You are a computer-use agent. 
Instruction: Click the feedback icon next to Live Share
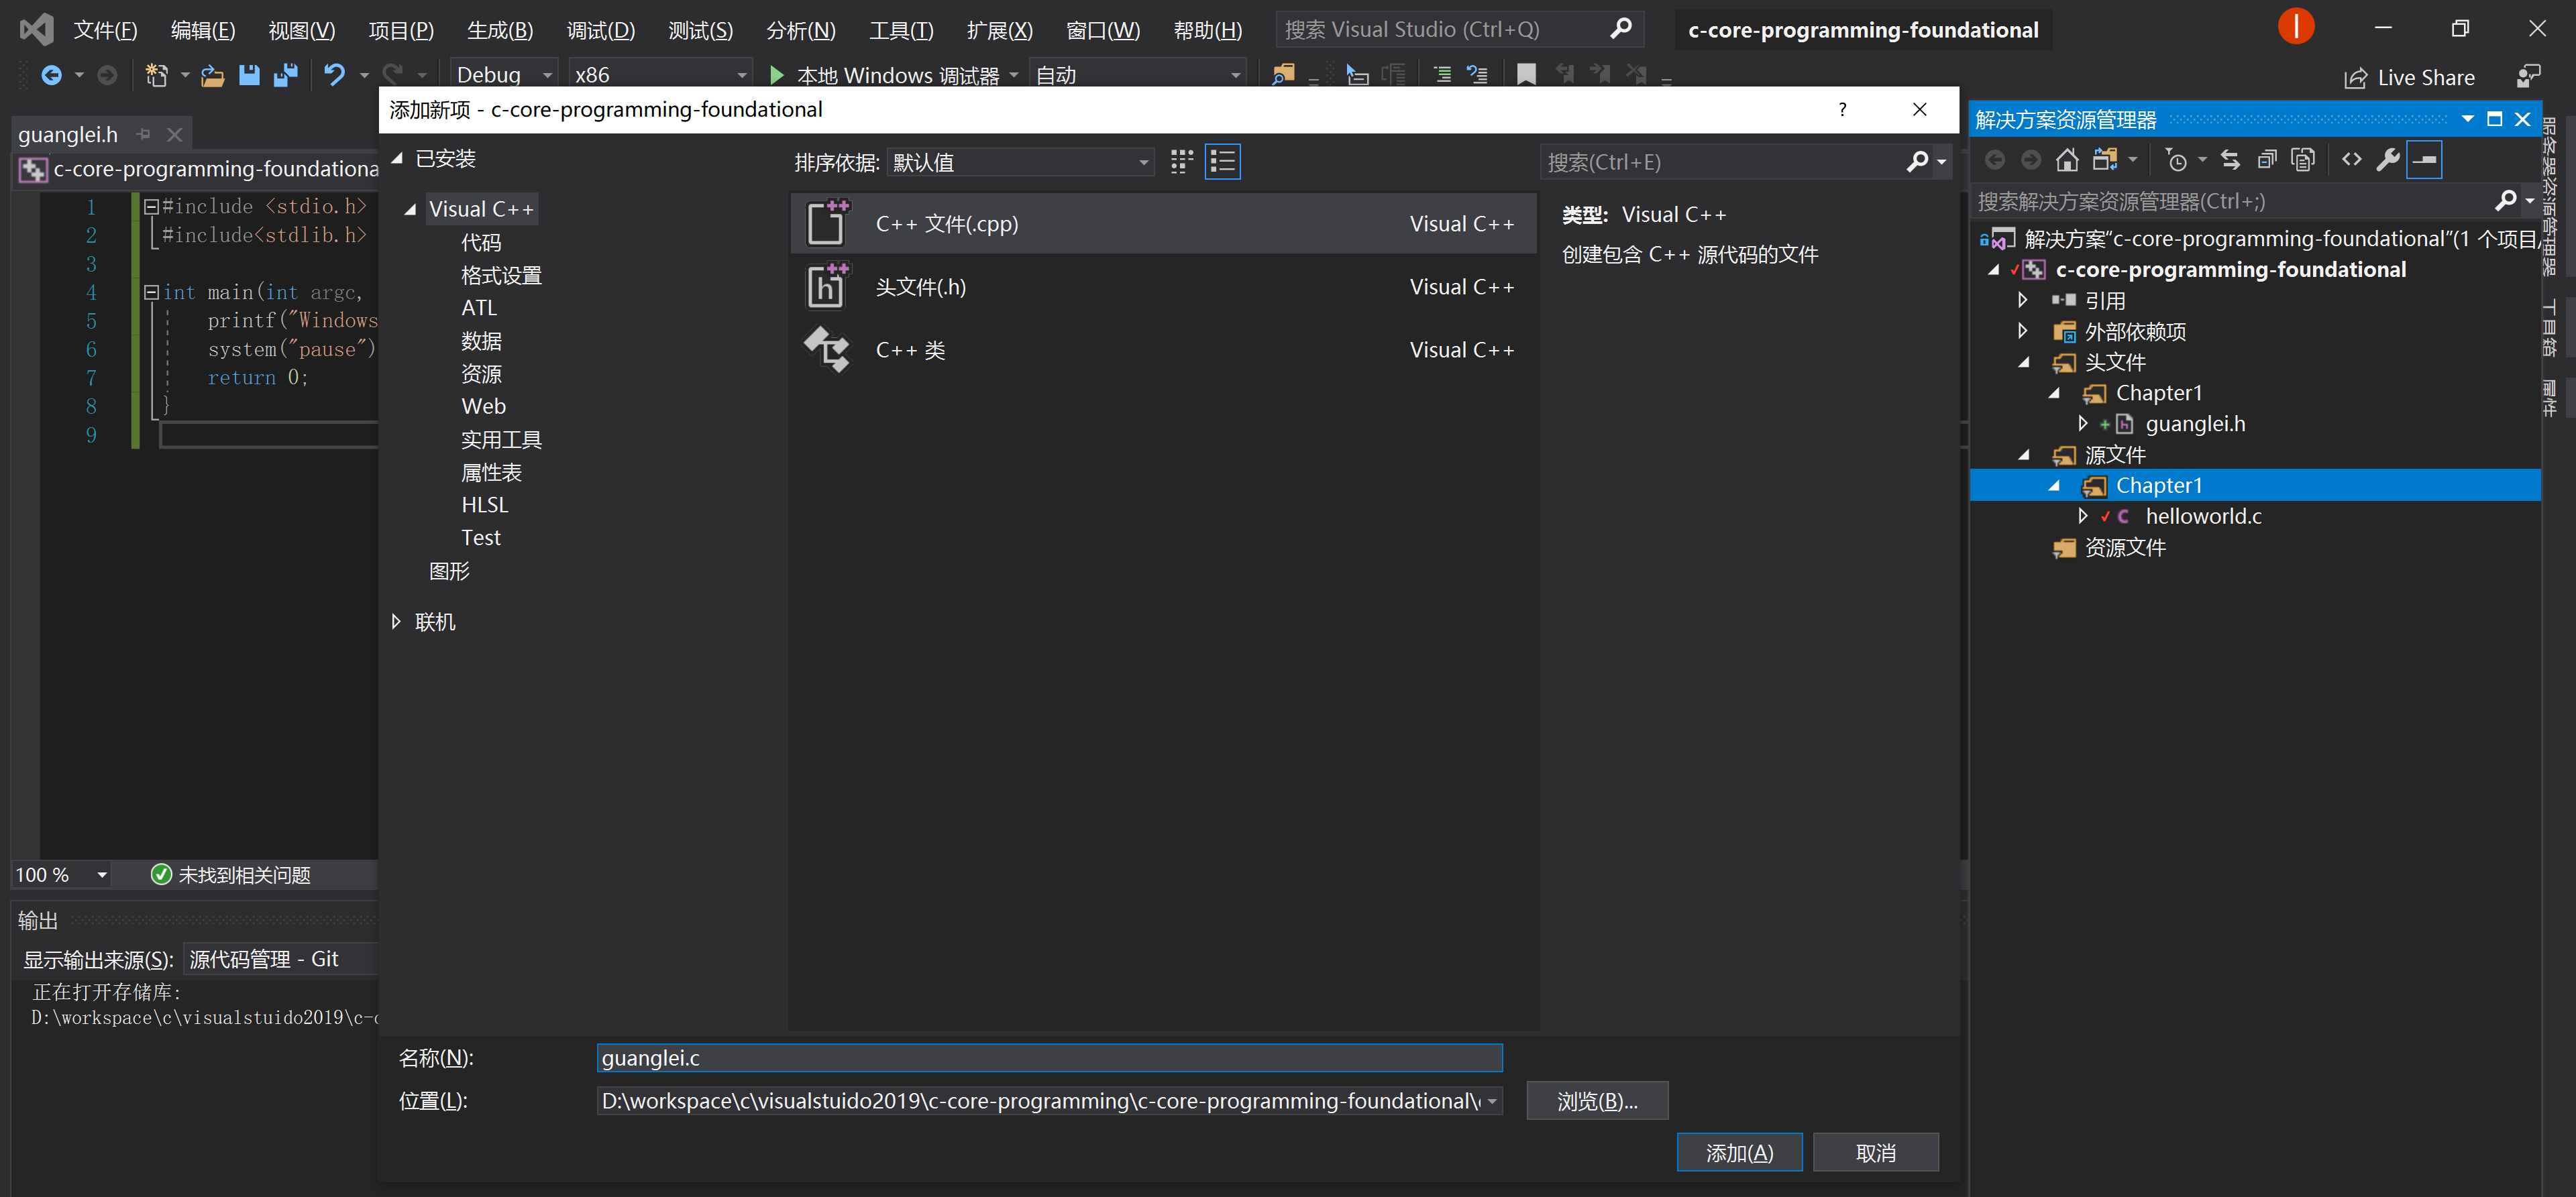pos(2528,77)
